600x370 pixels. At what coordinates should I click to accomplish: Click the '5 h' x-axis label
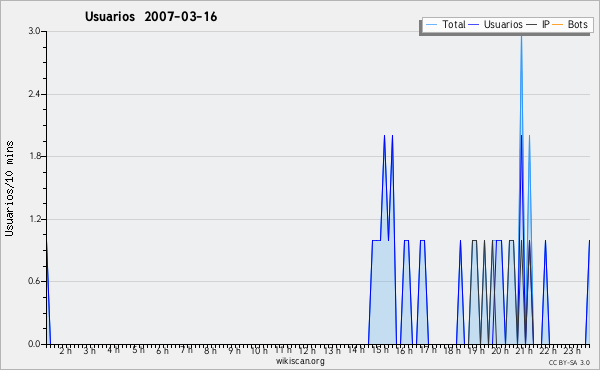pos(138,350)
